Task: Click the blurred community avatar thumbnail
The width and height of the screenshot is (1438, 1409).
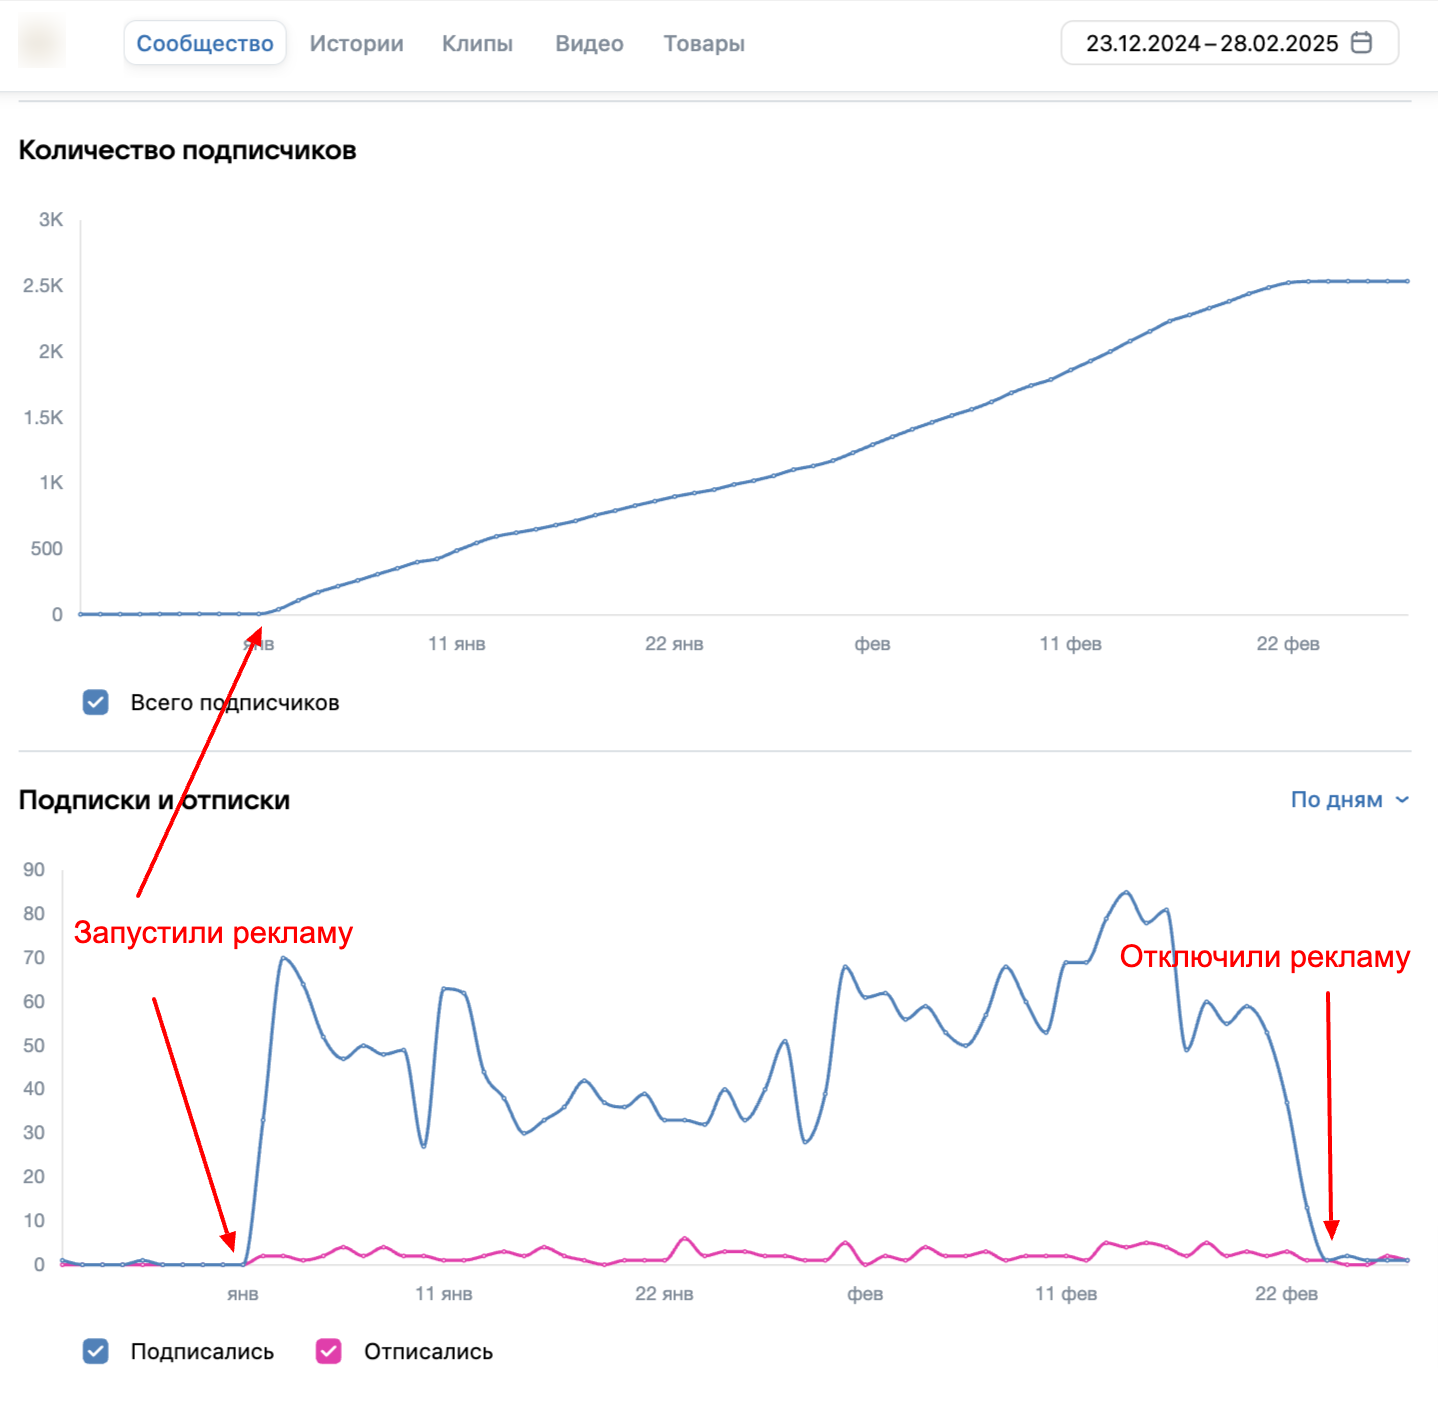Action: tap(42, 43)
